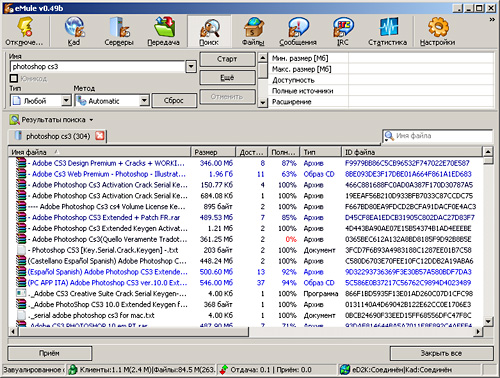Click archive icon of (PC APP ITA) Adobe Photoshop

click(21, 282)
